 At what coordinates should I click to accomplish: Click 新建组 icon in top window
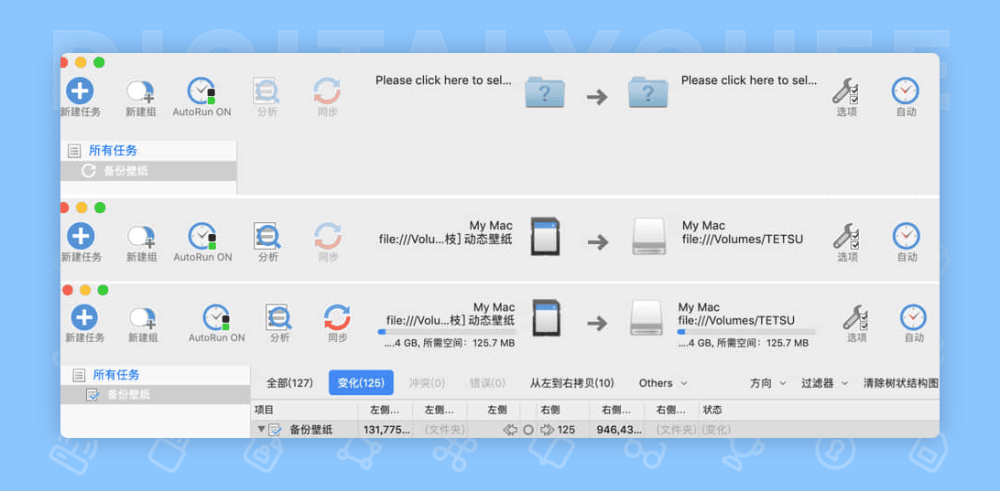(x=140, y=91)
